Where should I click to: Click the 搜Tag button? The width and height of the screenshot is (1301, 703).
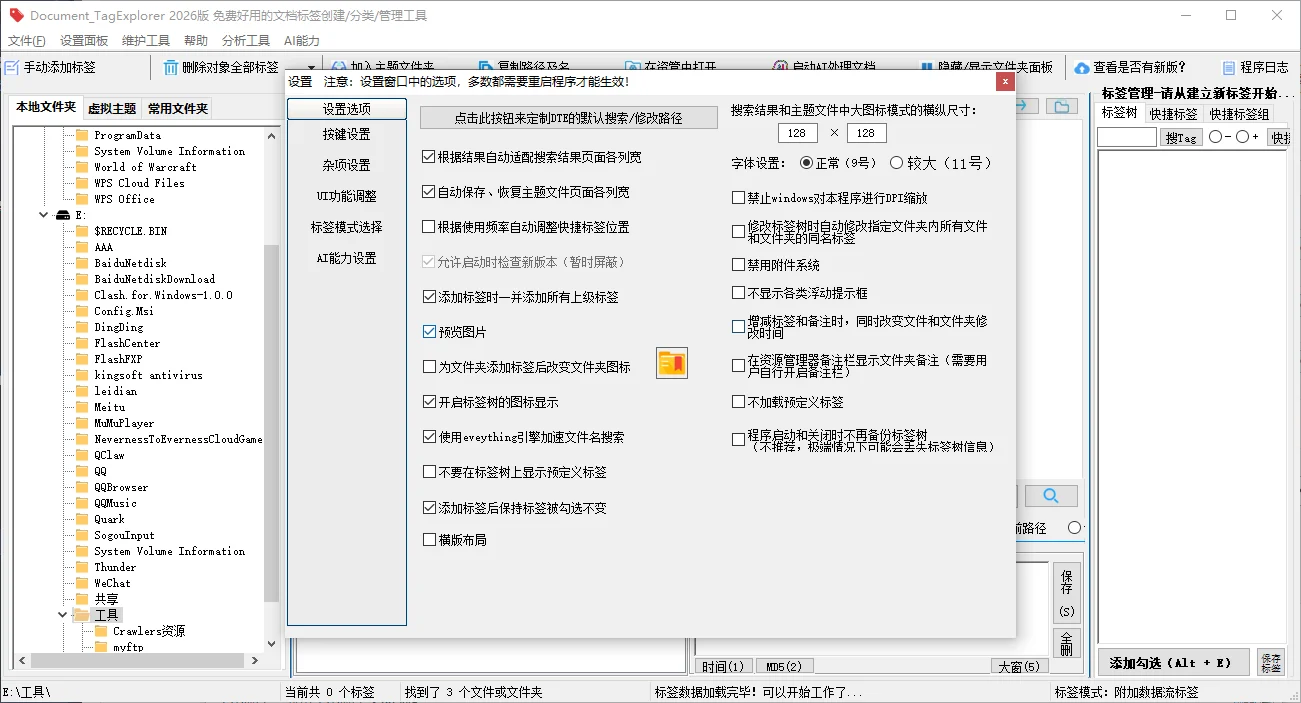[1182, 138]
